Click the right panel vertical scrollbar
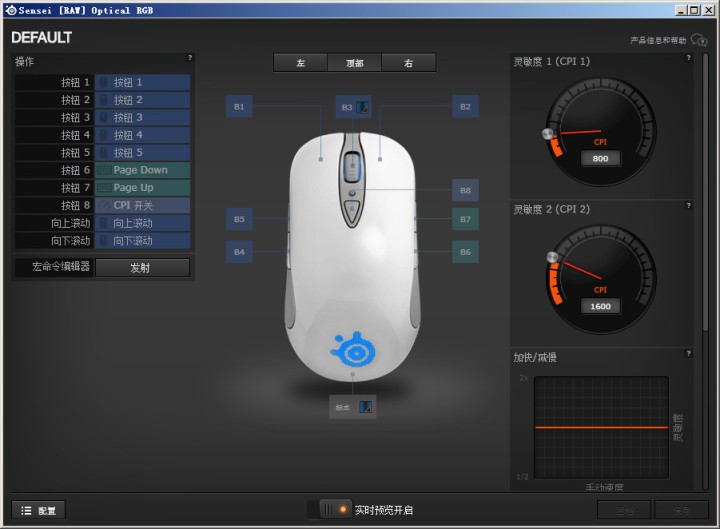Screen dimensions: 720x529 (705, 193)
